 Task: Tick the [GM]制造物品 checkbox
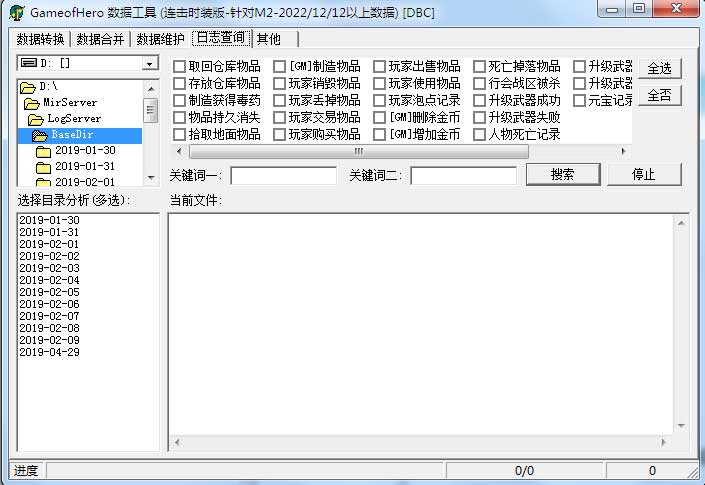pyautogui.click(x=280, y=67)
